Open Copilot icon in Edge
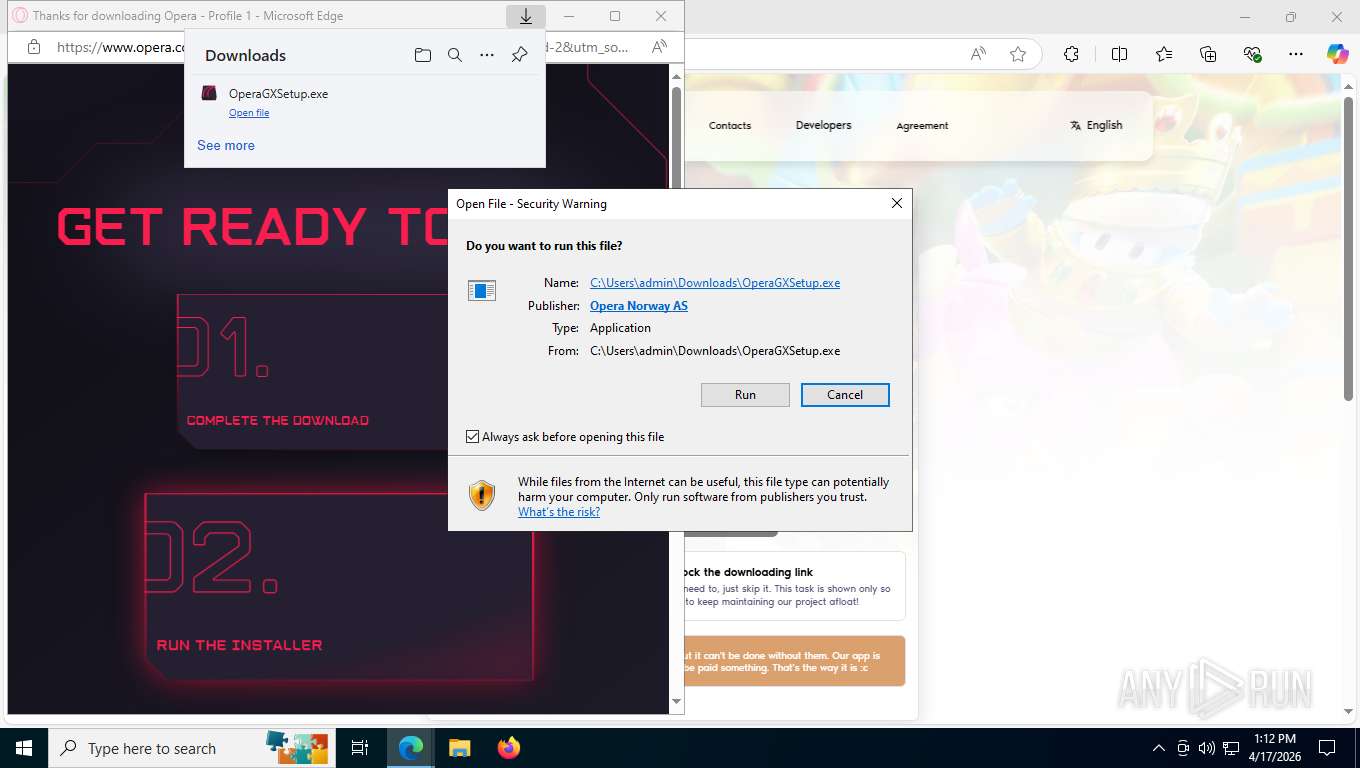 (x=1338, y=55)
